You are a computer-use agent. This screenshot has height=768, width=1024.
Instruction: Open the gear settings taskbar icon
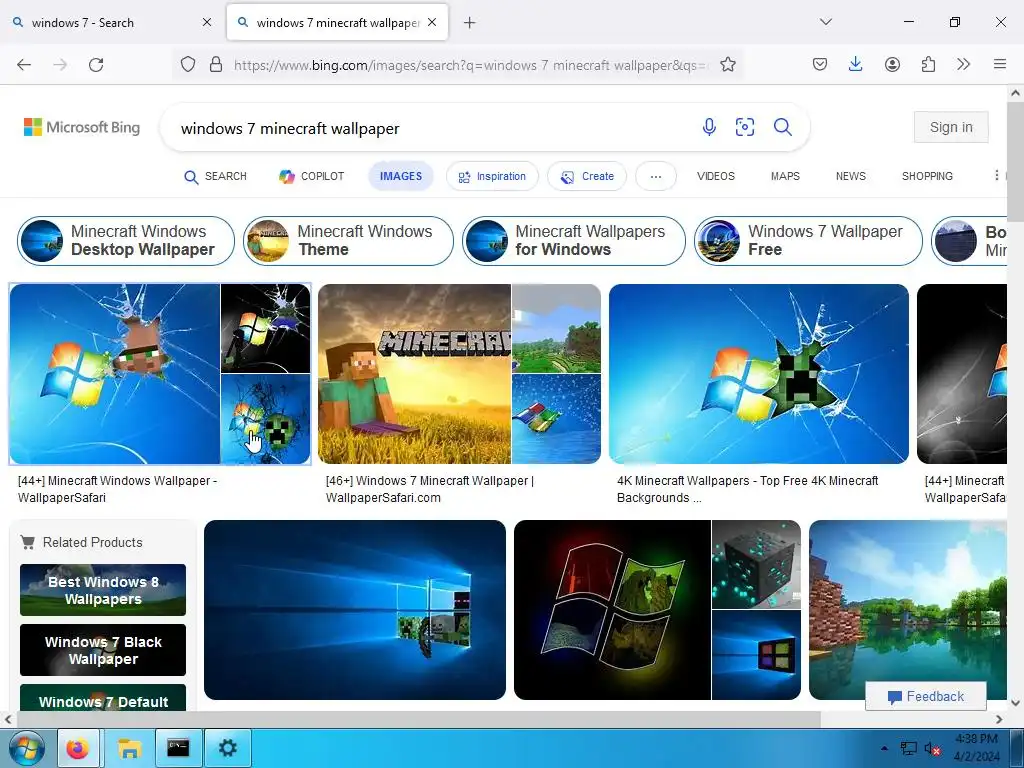227,748
